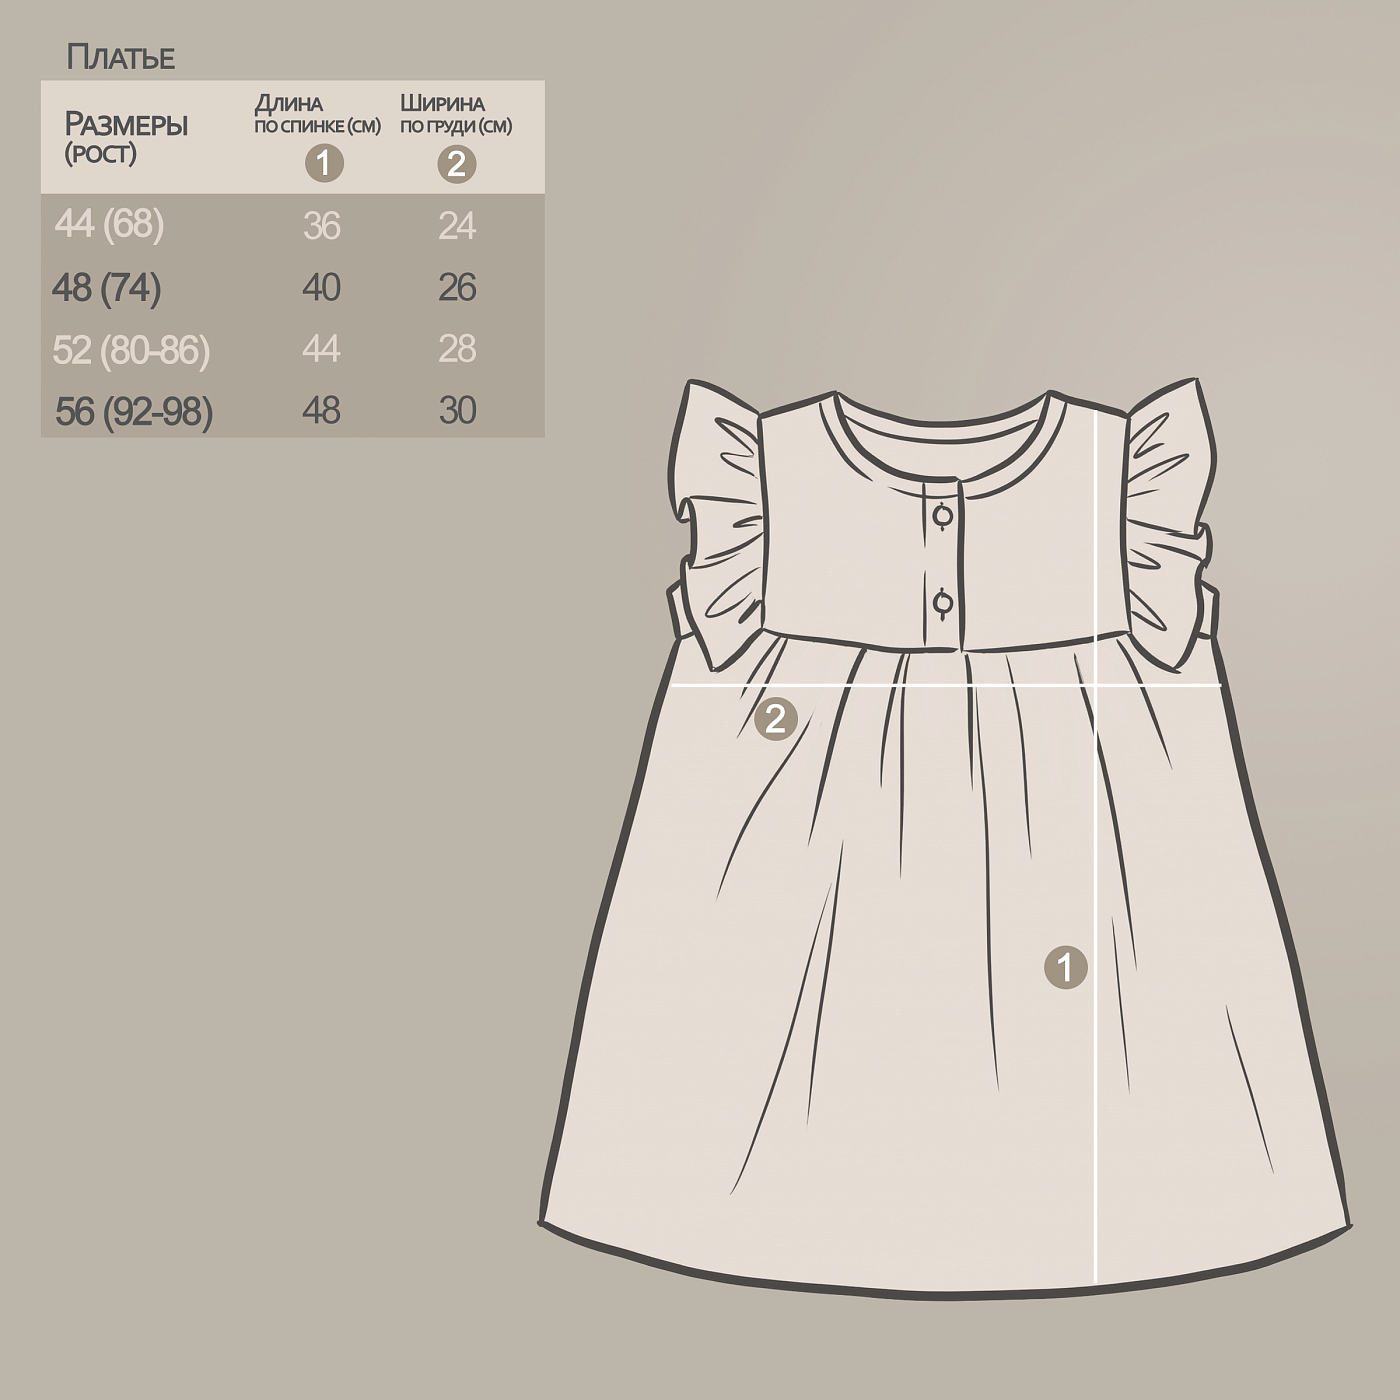Image resolution: width=1400 pixels, height=1400 pixels.
Task: Click the chest width value 30
Action: [457, 411]
